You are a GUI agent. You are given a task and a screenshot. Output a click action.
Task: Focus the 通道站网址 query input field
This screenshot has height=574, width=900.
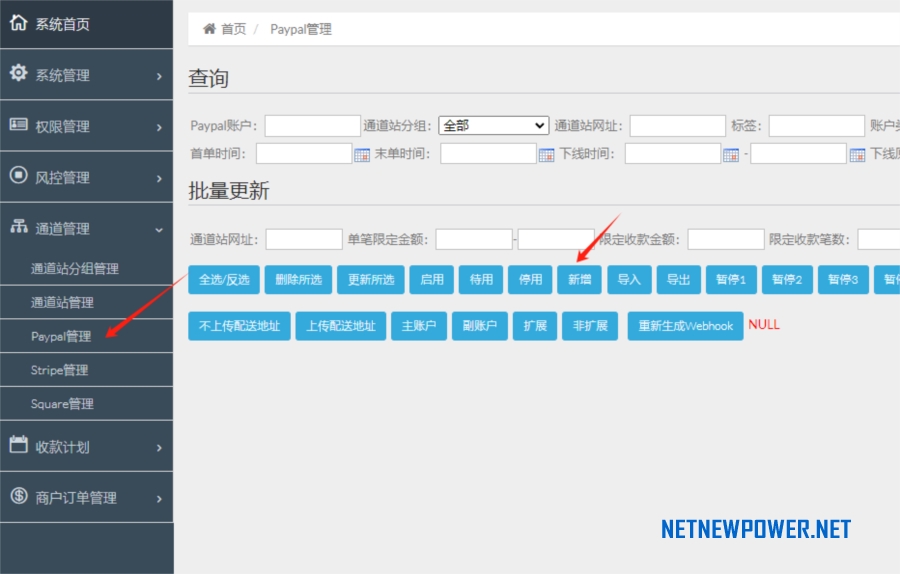[x=678, y=126]
